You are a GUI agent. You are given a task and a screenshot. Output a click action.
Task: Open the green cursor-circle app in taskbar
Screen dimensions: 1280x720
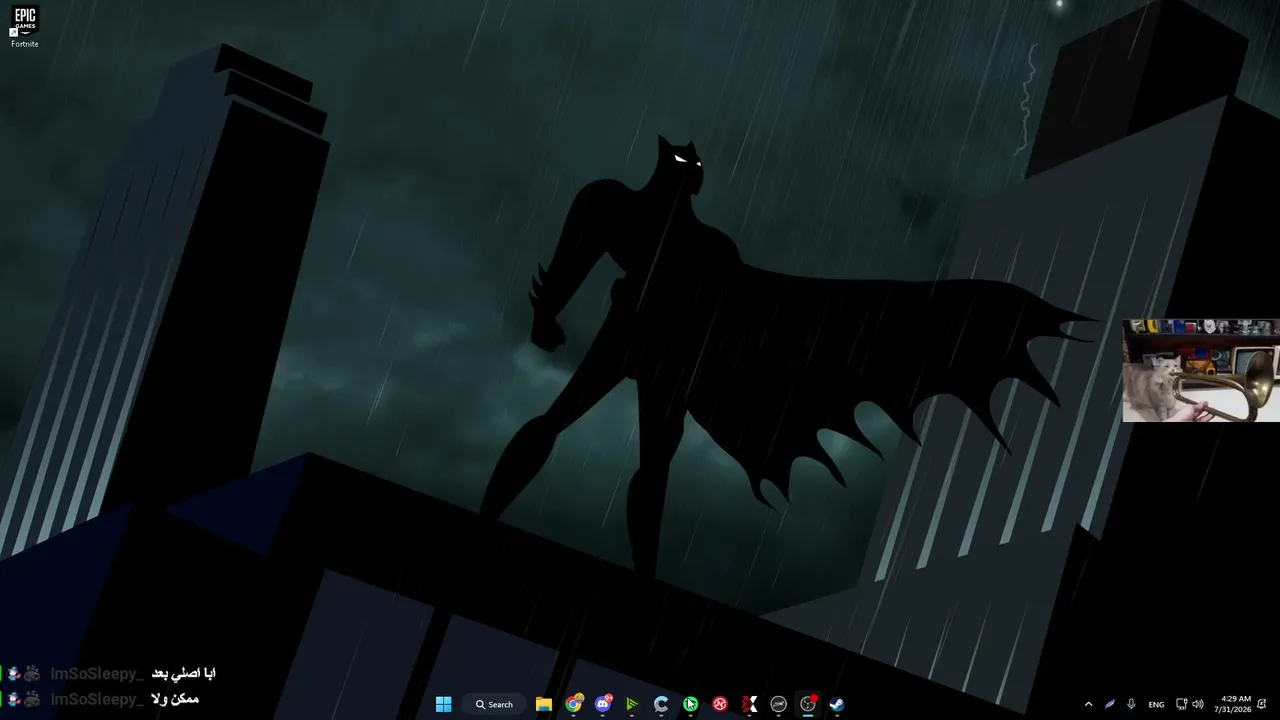(690, 704)
